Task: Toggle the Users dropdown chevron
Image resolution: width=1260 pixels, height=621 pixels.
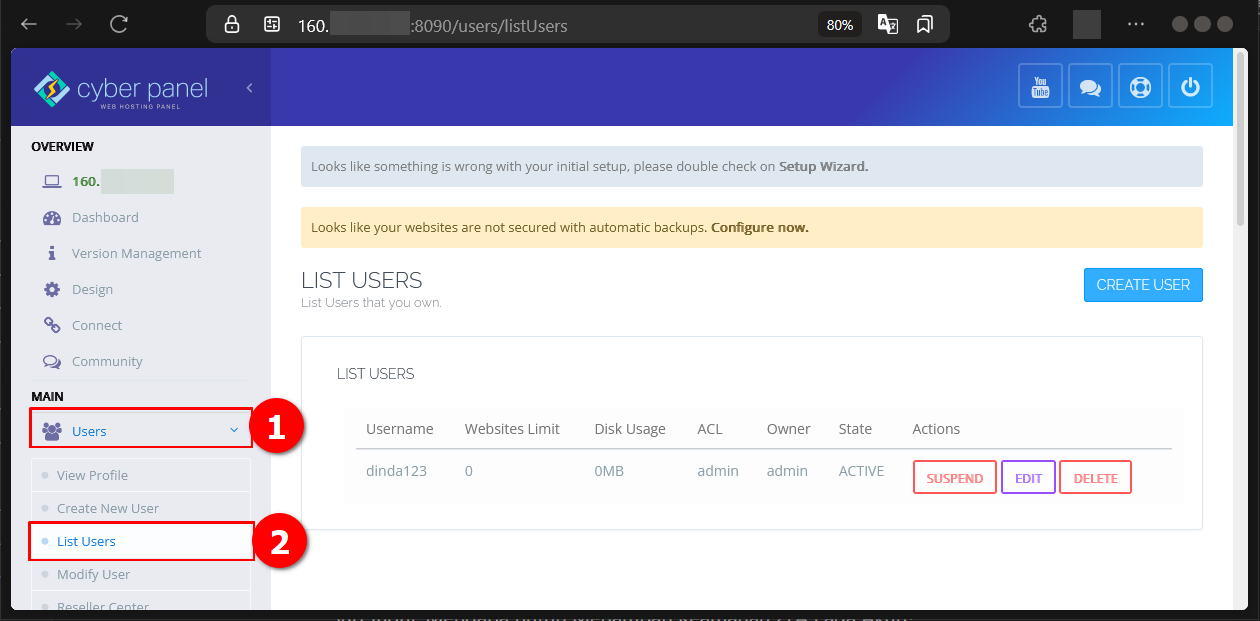Action: click(234, 431)
